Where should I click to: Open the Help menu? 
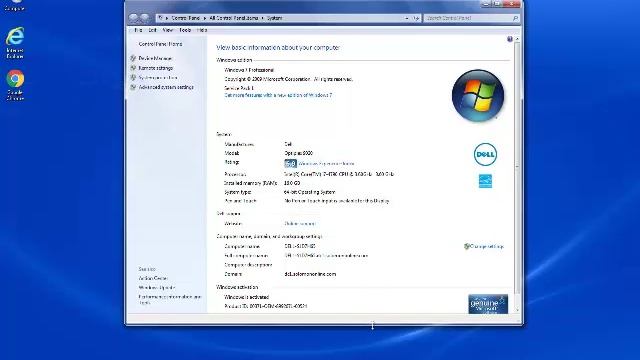click(202, 30)
